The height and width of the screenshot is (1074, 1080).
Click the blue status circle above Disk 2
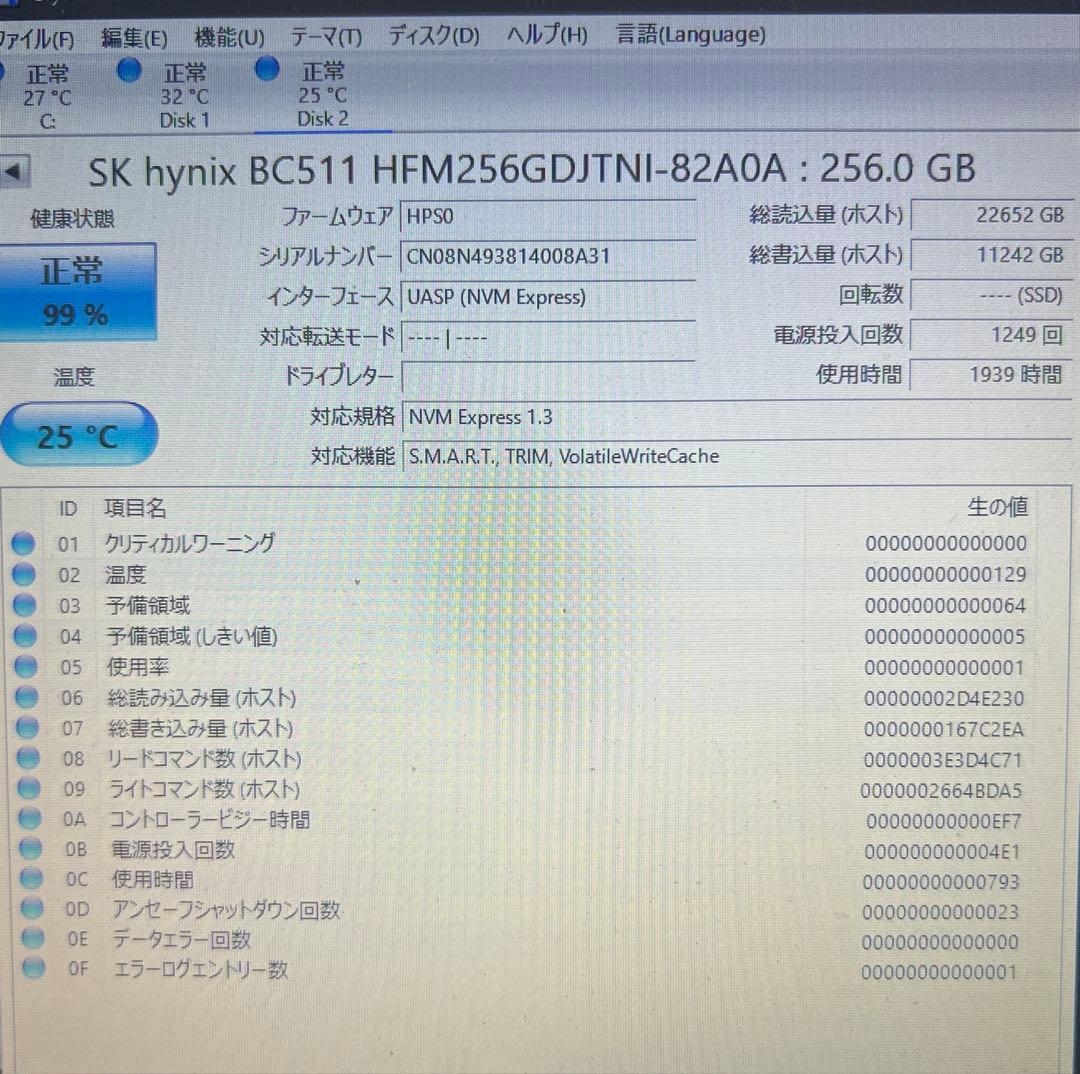click(266, 68)
